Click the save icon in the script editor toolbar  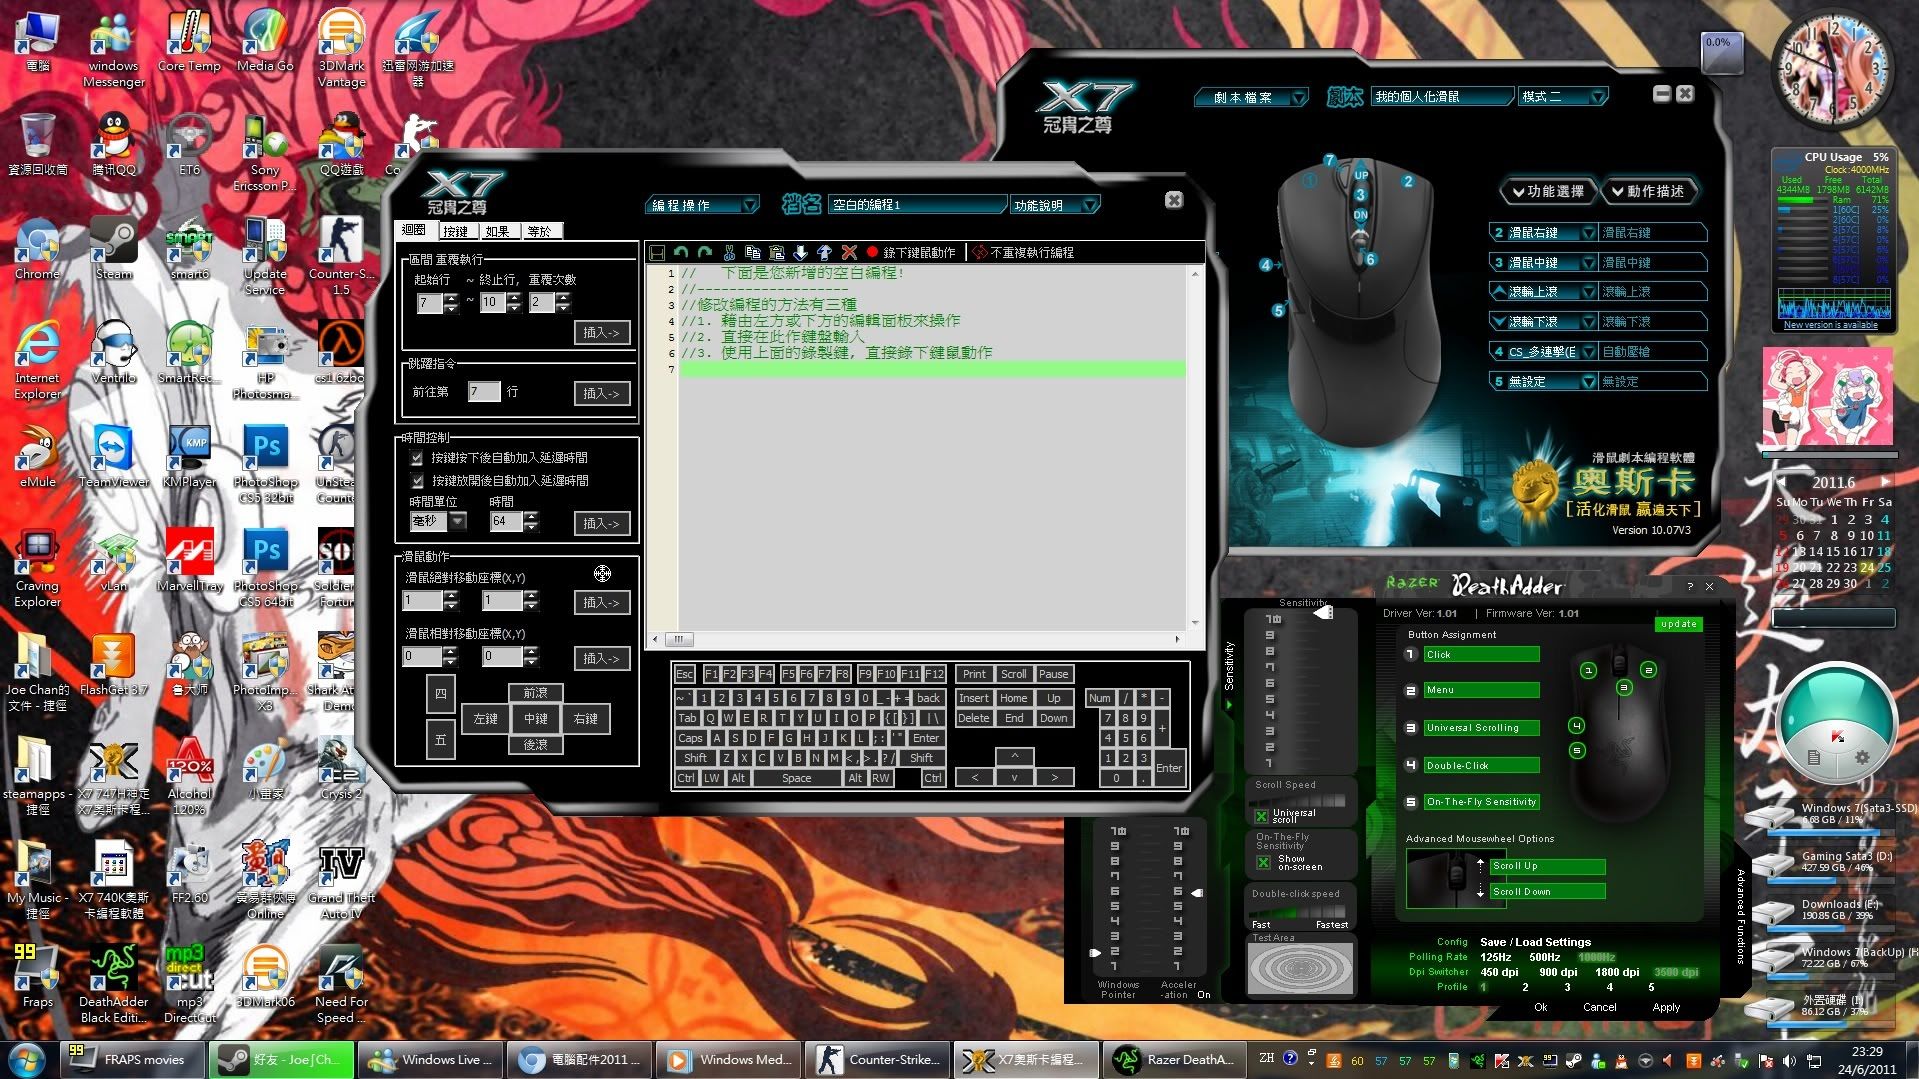pos(657,253)
